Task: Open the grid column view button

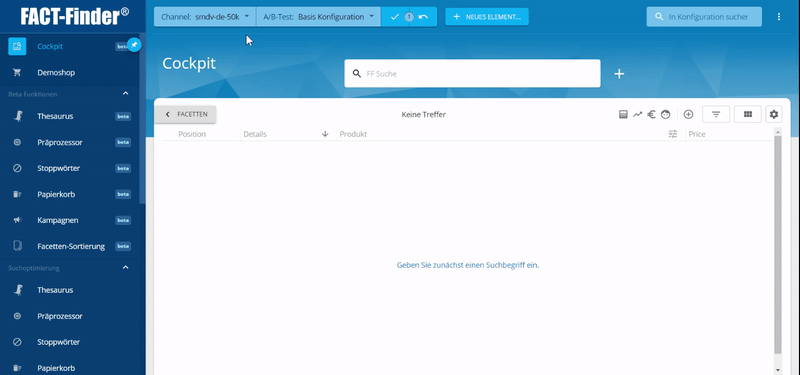Action: 748,114
